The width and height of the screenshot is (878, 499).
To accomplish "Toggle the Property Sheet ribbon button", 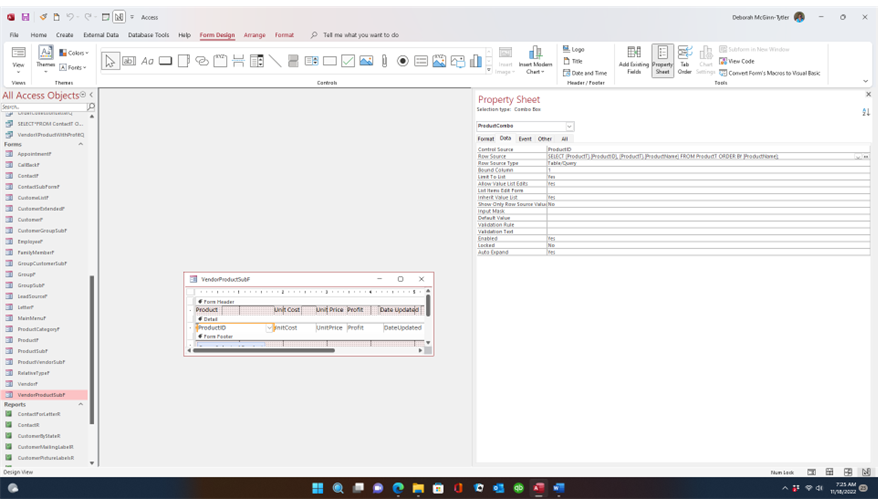I will [x=662, y=60].
